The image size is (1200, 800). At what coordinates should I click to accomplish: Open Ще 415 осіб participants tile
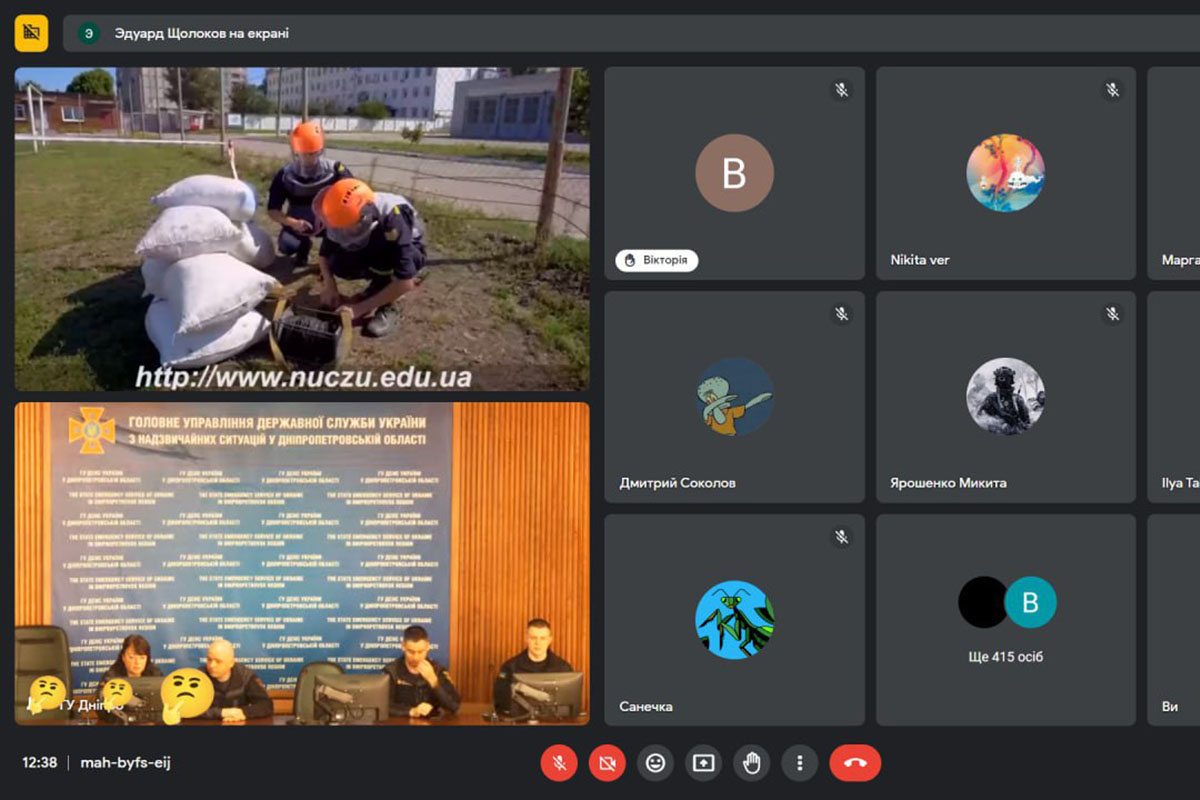(1006, 620)
